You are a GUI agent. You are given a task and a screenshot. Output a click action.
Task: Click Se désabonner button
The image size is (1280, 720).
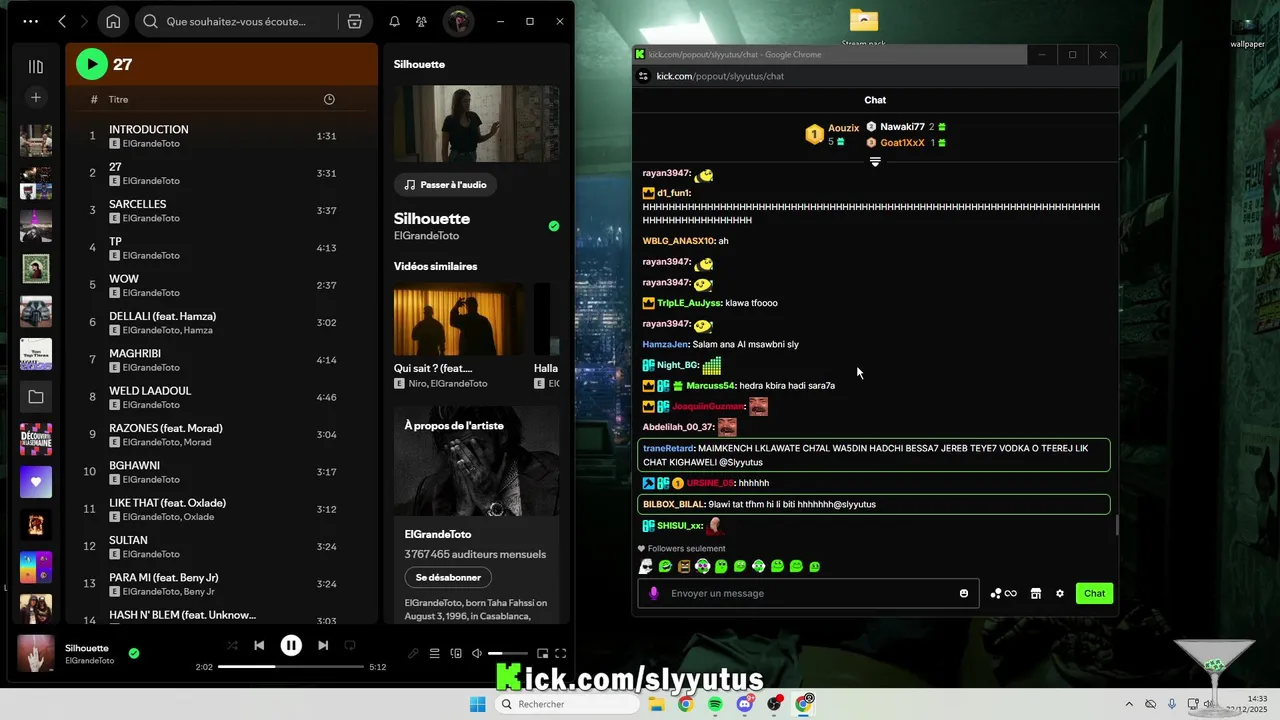448,577
